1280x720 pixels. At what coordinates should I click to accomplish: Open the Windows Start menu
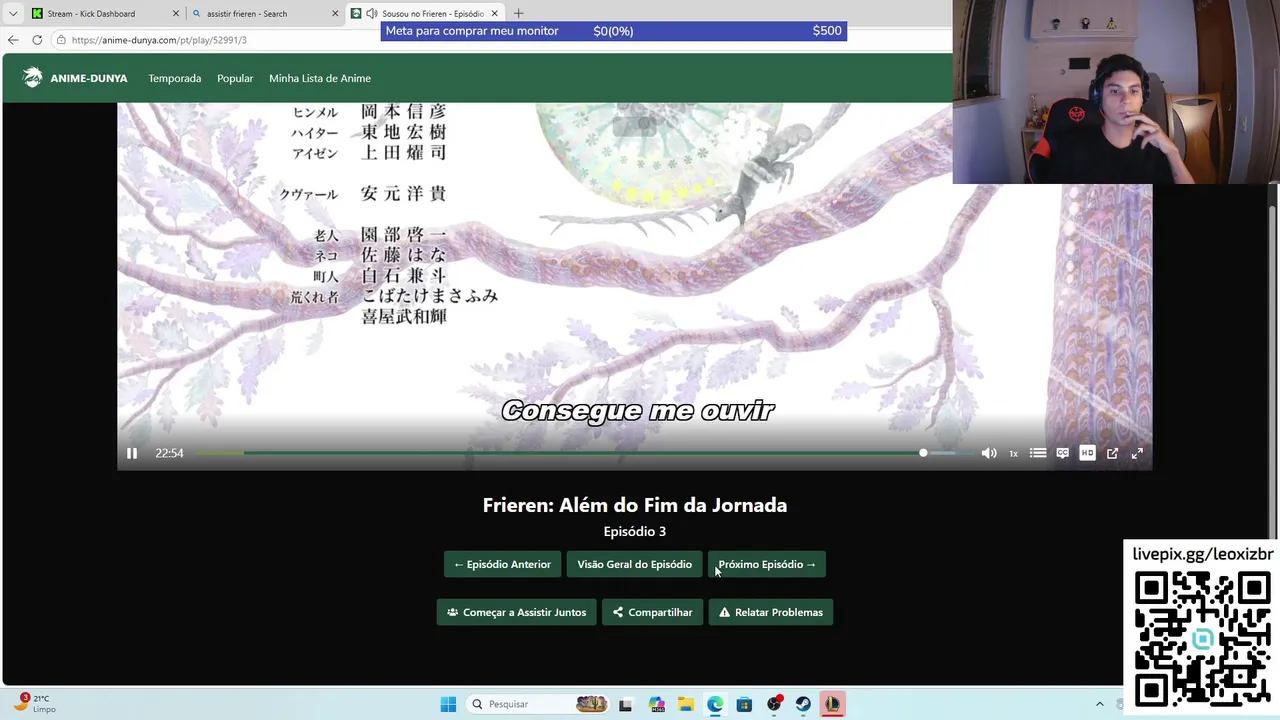pyautogui.click(x=448, y=704)
